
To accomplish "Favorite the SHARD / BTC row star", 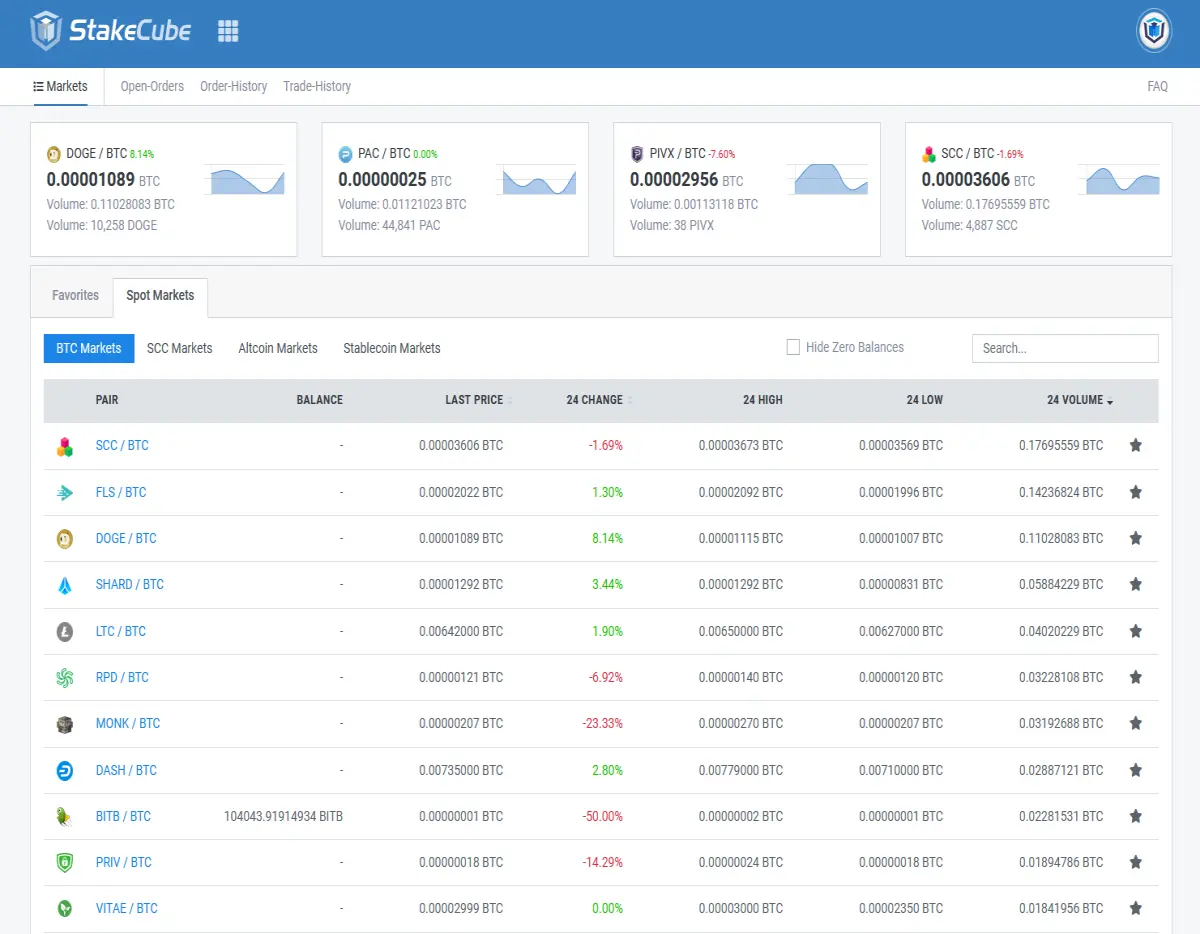I will point(1136,584).
